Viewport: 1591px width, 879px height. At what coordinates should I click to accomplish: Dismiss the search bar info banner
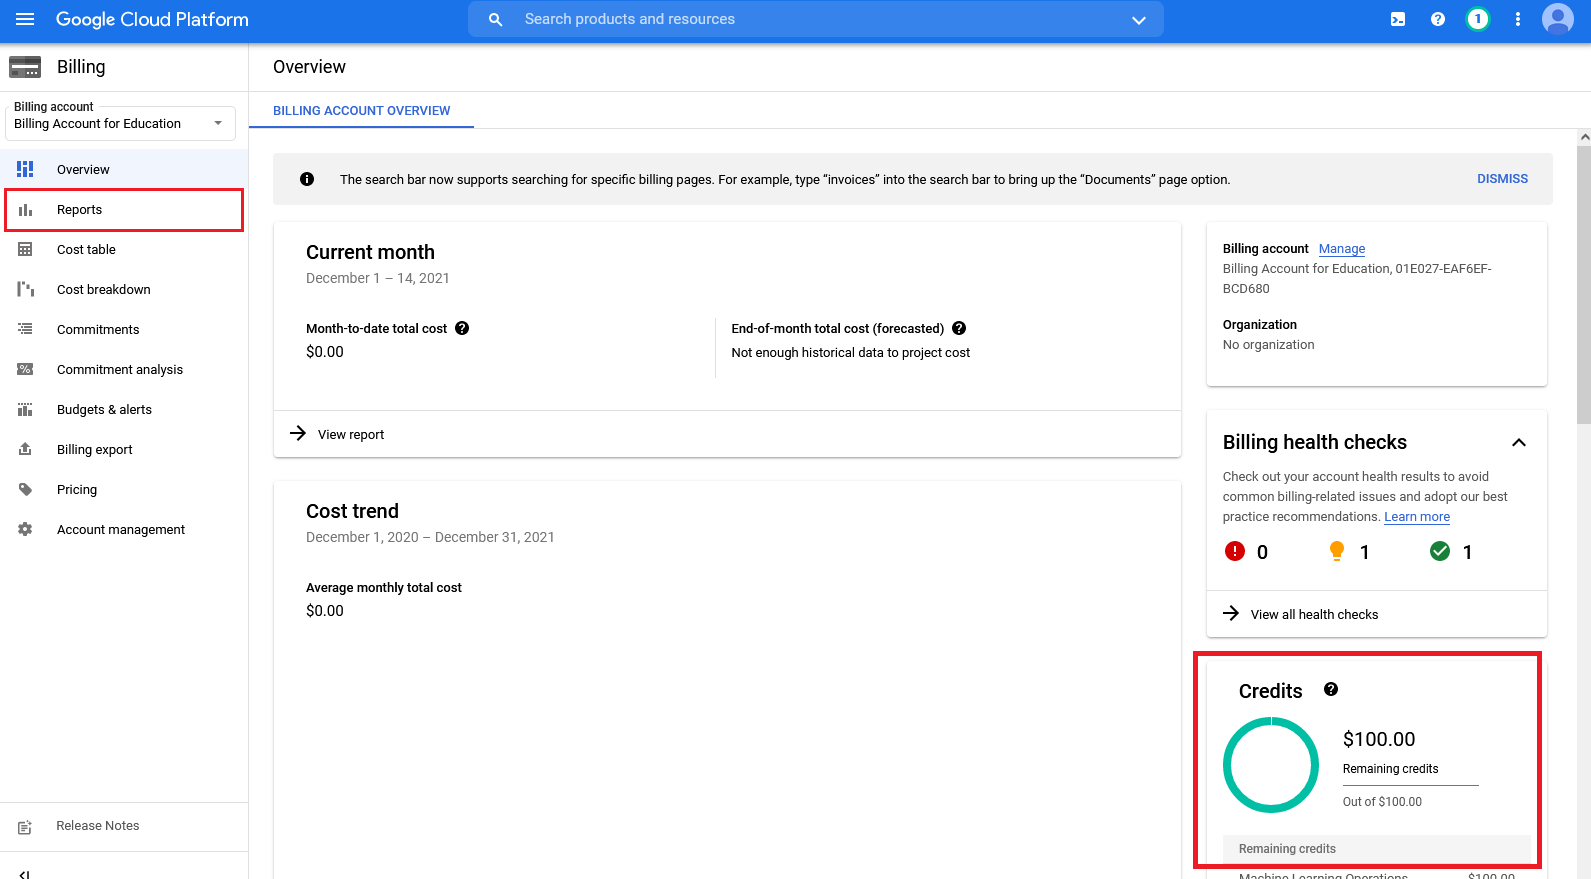1502,179
